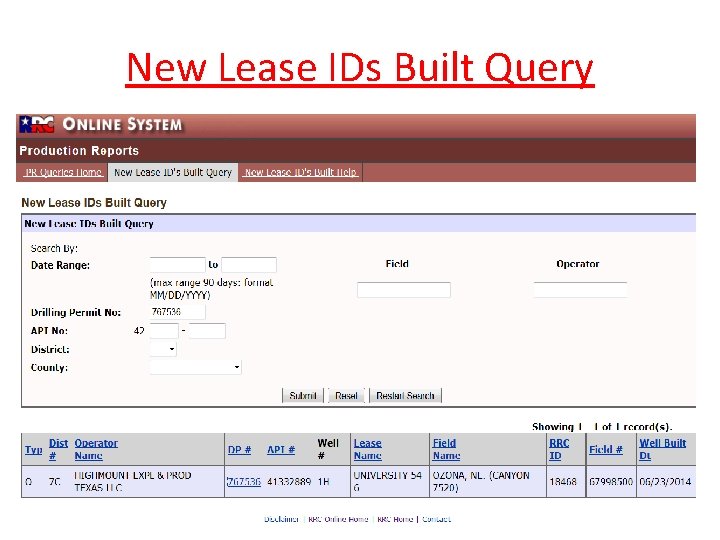
Task: Click the second API No input box
Action: coord(207,331)
